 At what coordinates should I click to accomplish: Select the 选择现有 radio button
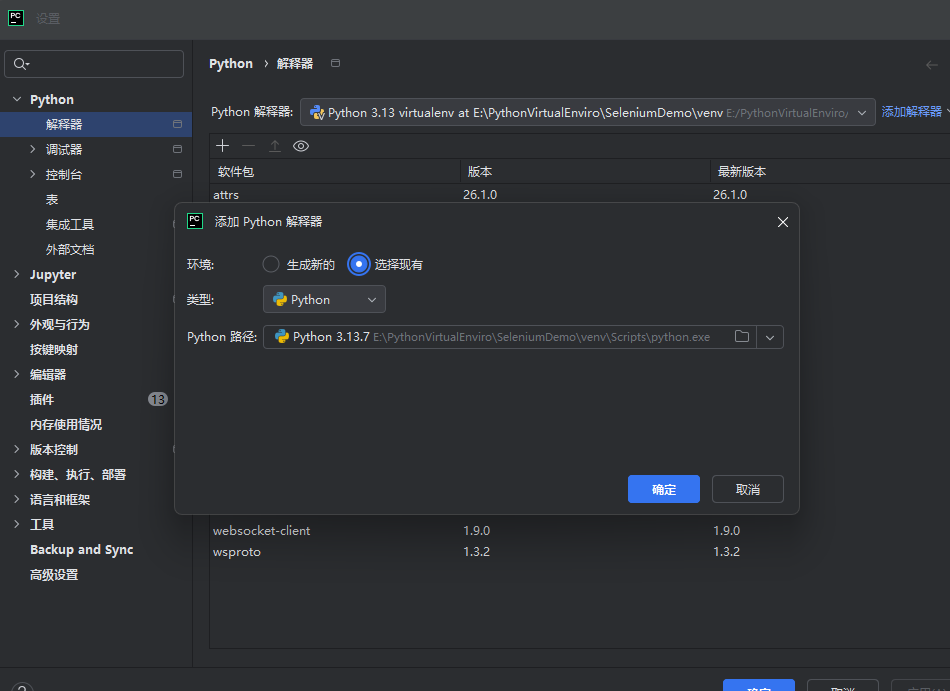click(359, 264)
